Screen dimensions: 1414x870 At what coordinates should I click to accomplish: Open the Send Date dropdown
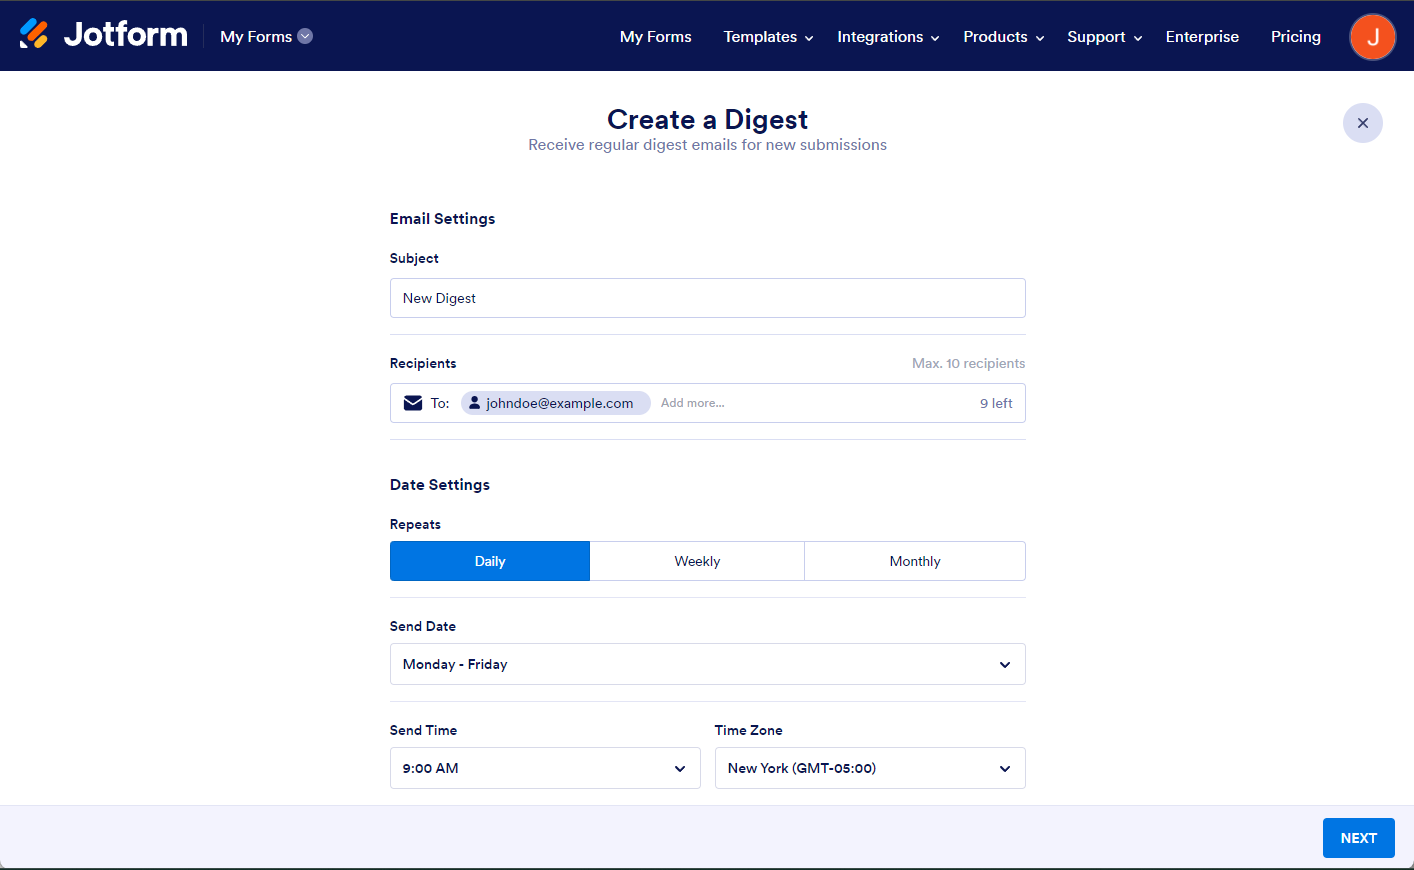coord(707,664)
